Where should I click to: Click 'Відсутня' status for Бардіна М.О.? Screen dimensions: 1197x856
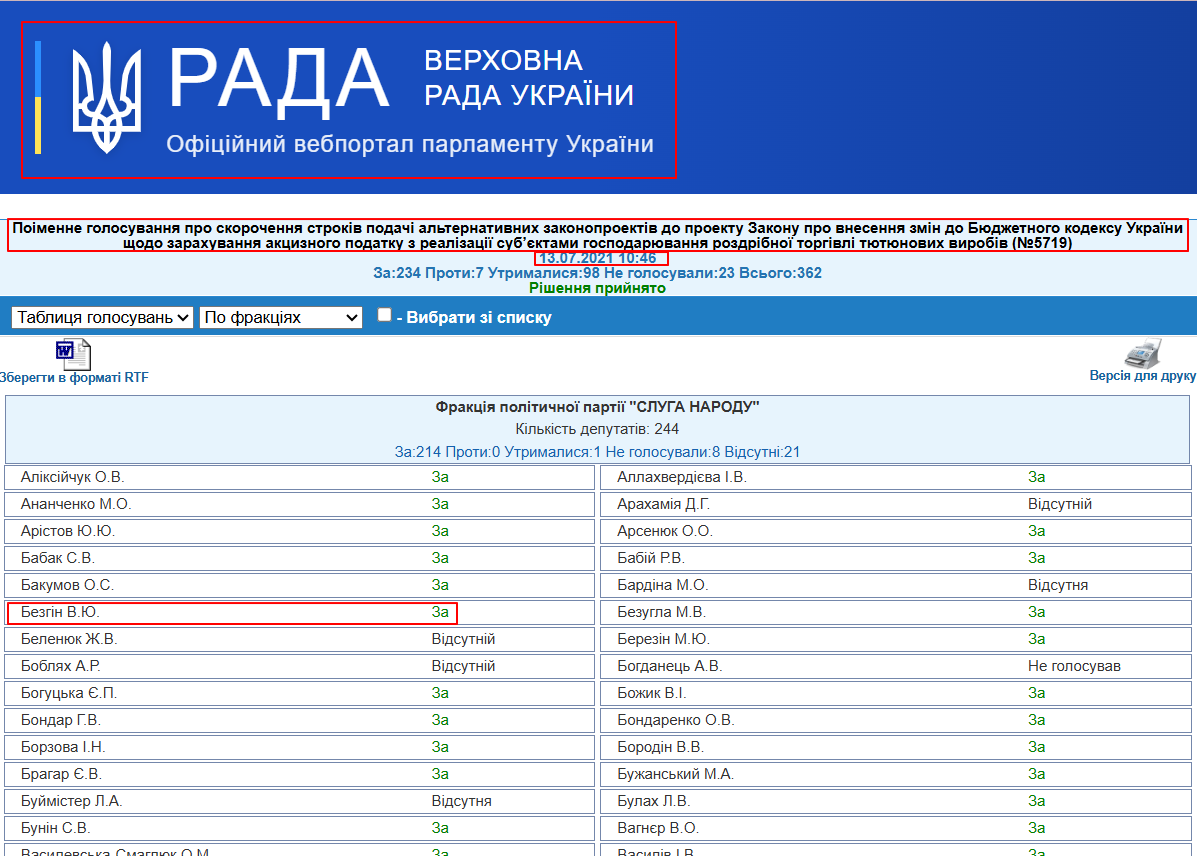coord(1057,585)
